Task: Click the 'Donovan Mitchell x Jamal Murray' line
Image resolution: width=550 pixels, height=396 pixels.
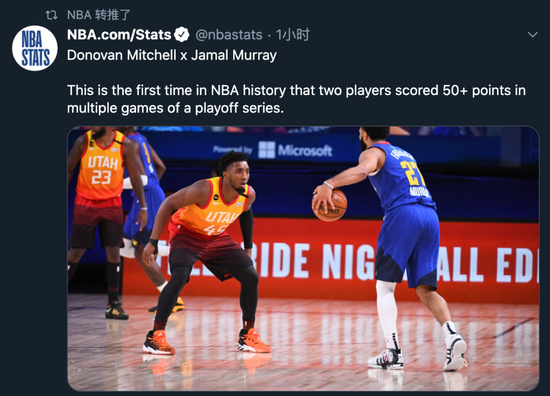Action: tap(172, 55)
